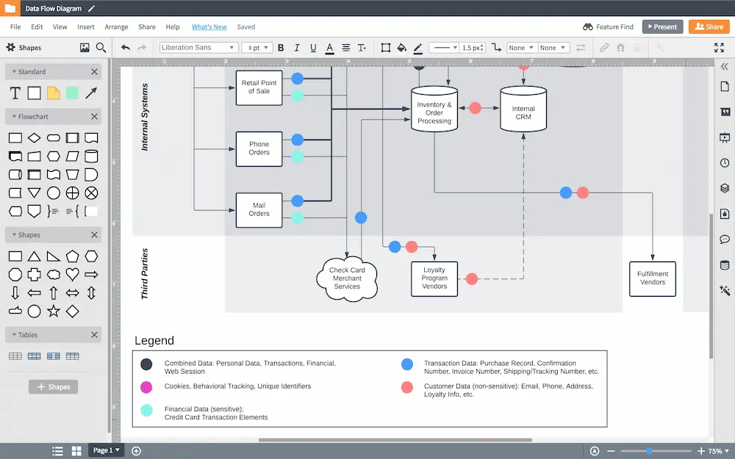
Task: Collapse the Flowchart shapes section
Action: [30, 116]
